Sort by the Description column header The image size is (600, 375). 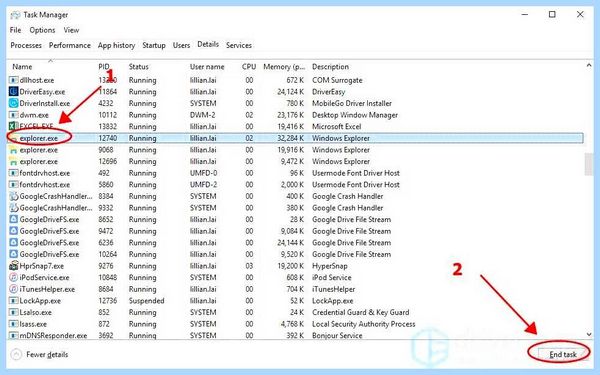330,67
